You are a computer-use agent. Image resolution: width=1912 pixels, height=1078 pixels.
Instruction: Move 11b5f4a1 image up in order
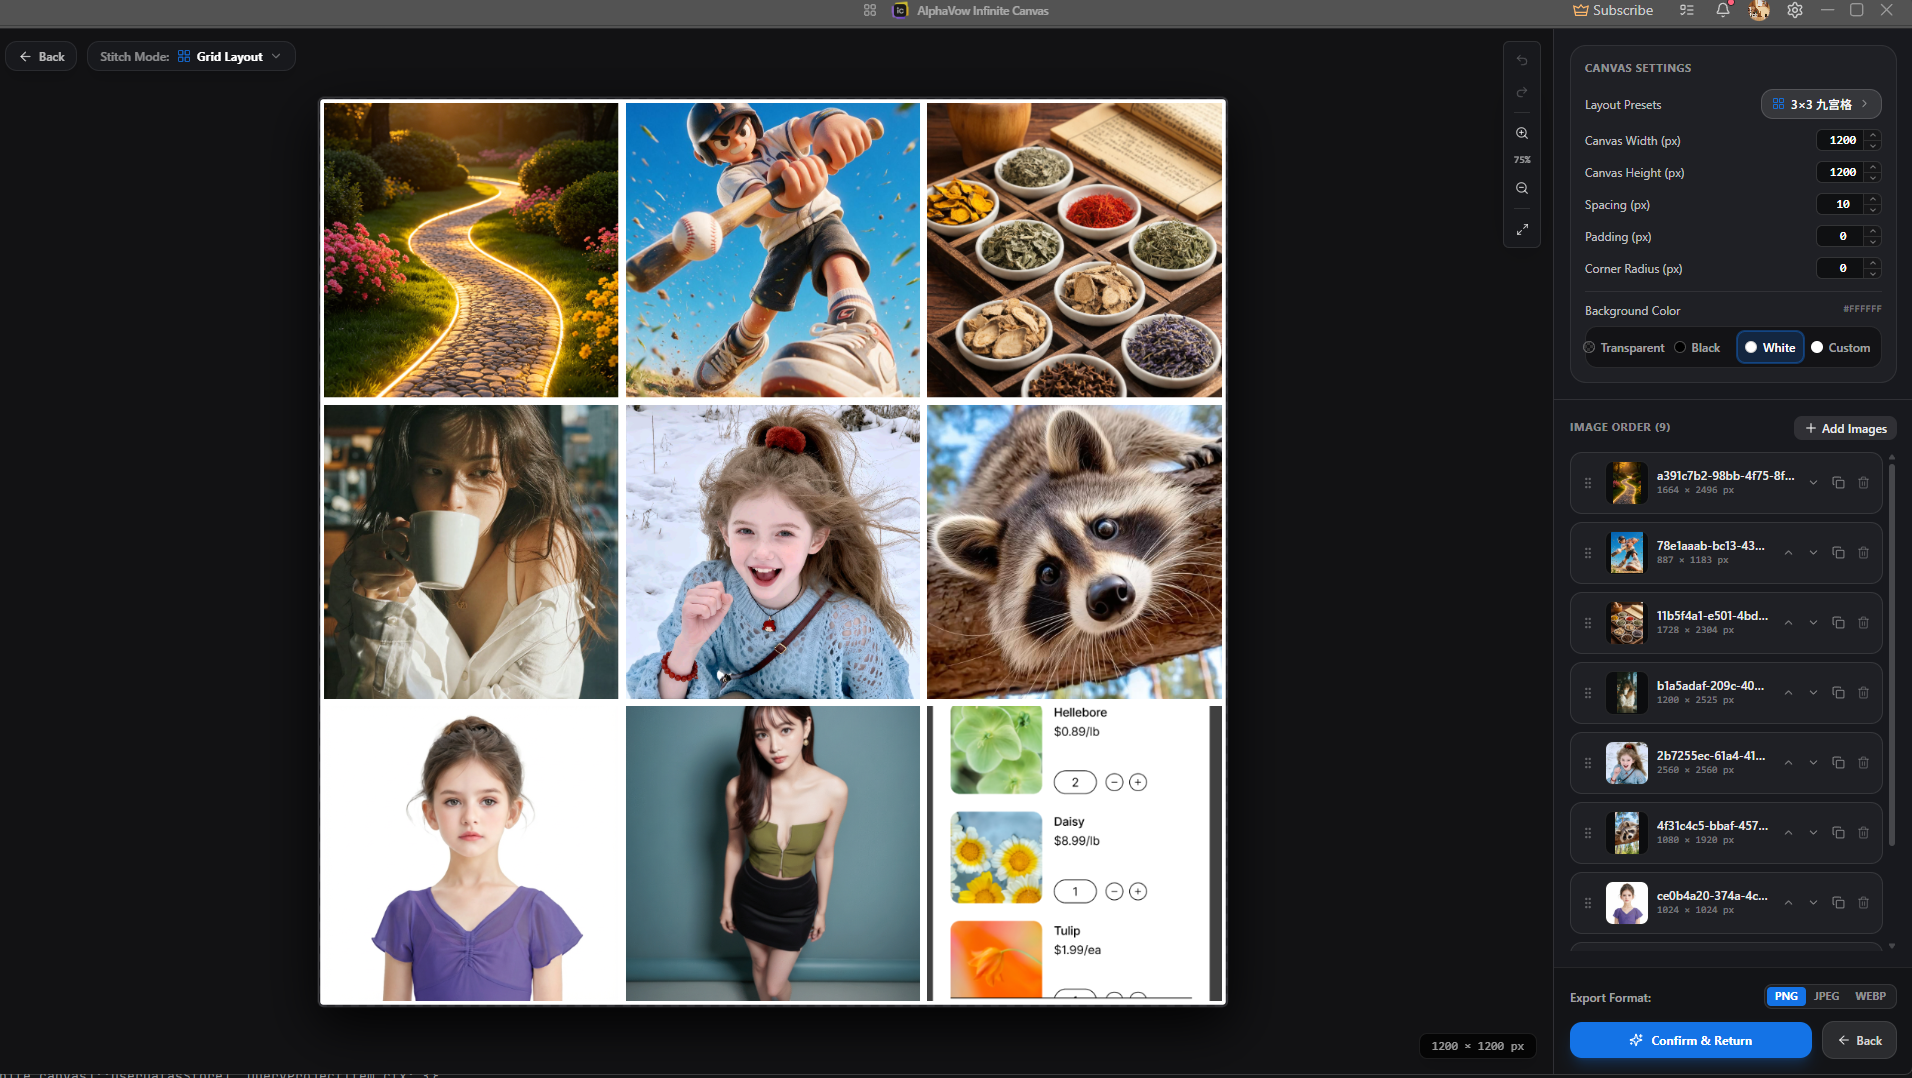tap(1788, 623)
